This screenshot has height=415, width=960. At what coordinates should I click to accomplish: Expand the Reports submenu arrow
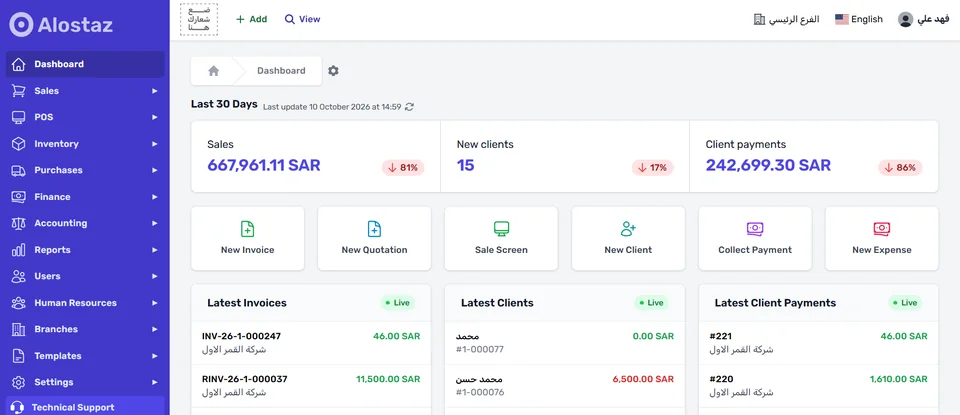tap(154, 250)
